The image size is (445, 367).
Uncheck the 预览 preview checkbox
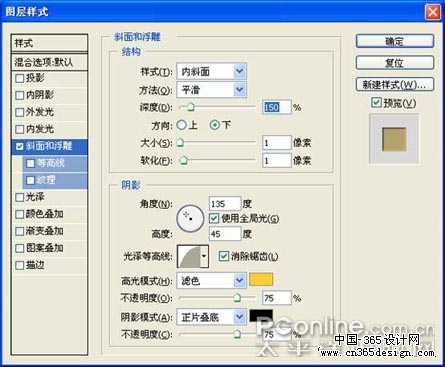tap(376, 103)
